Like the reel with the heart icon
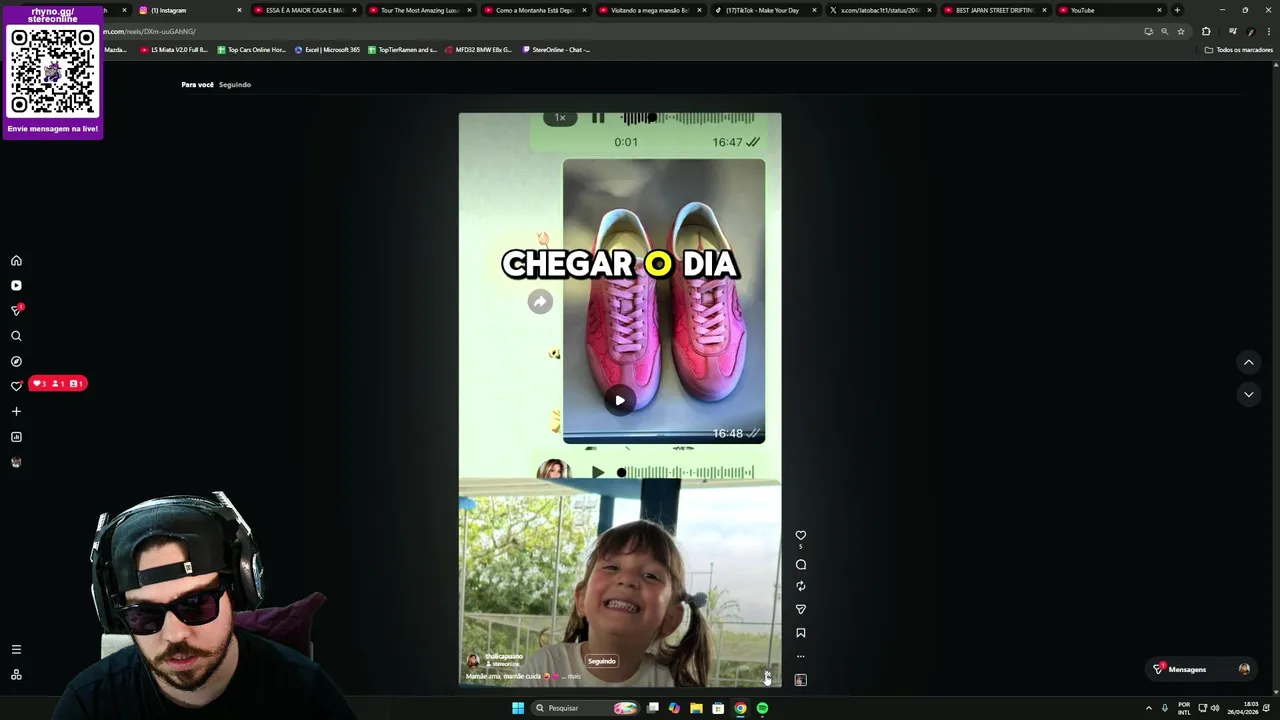Viewport: 1280px width, 720px height. click(800, 535)
